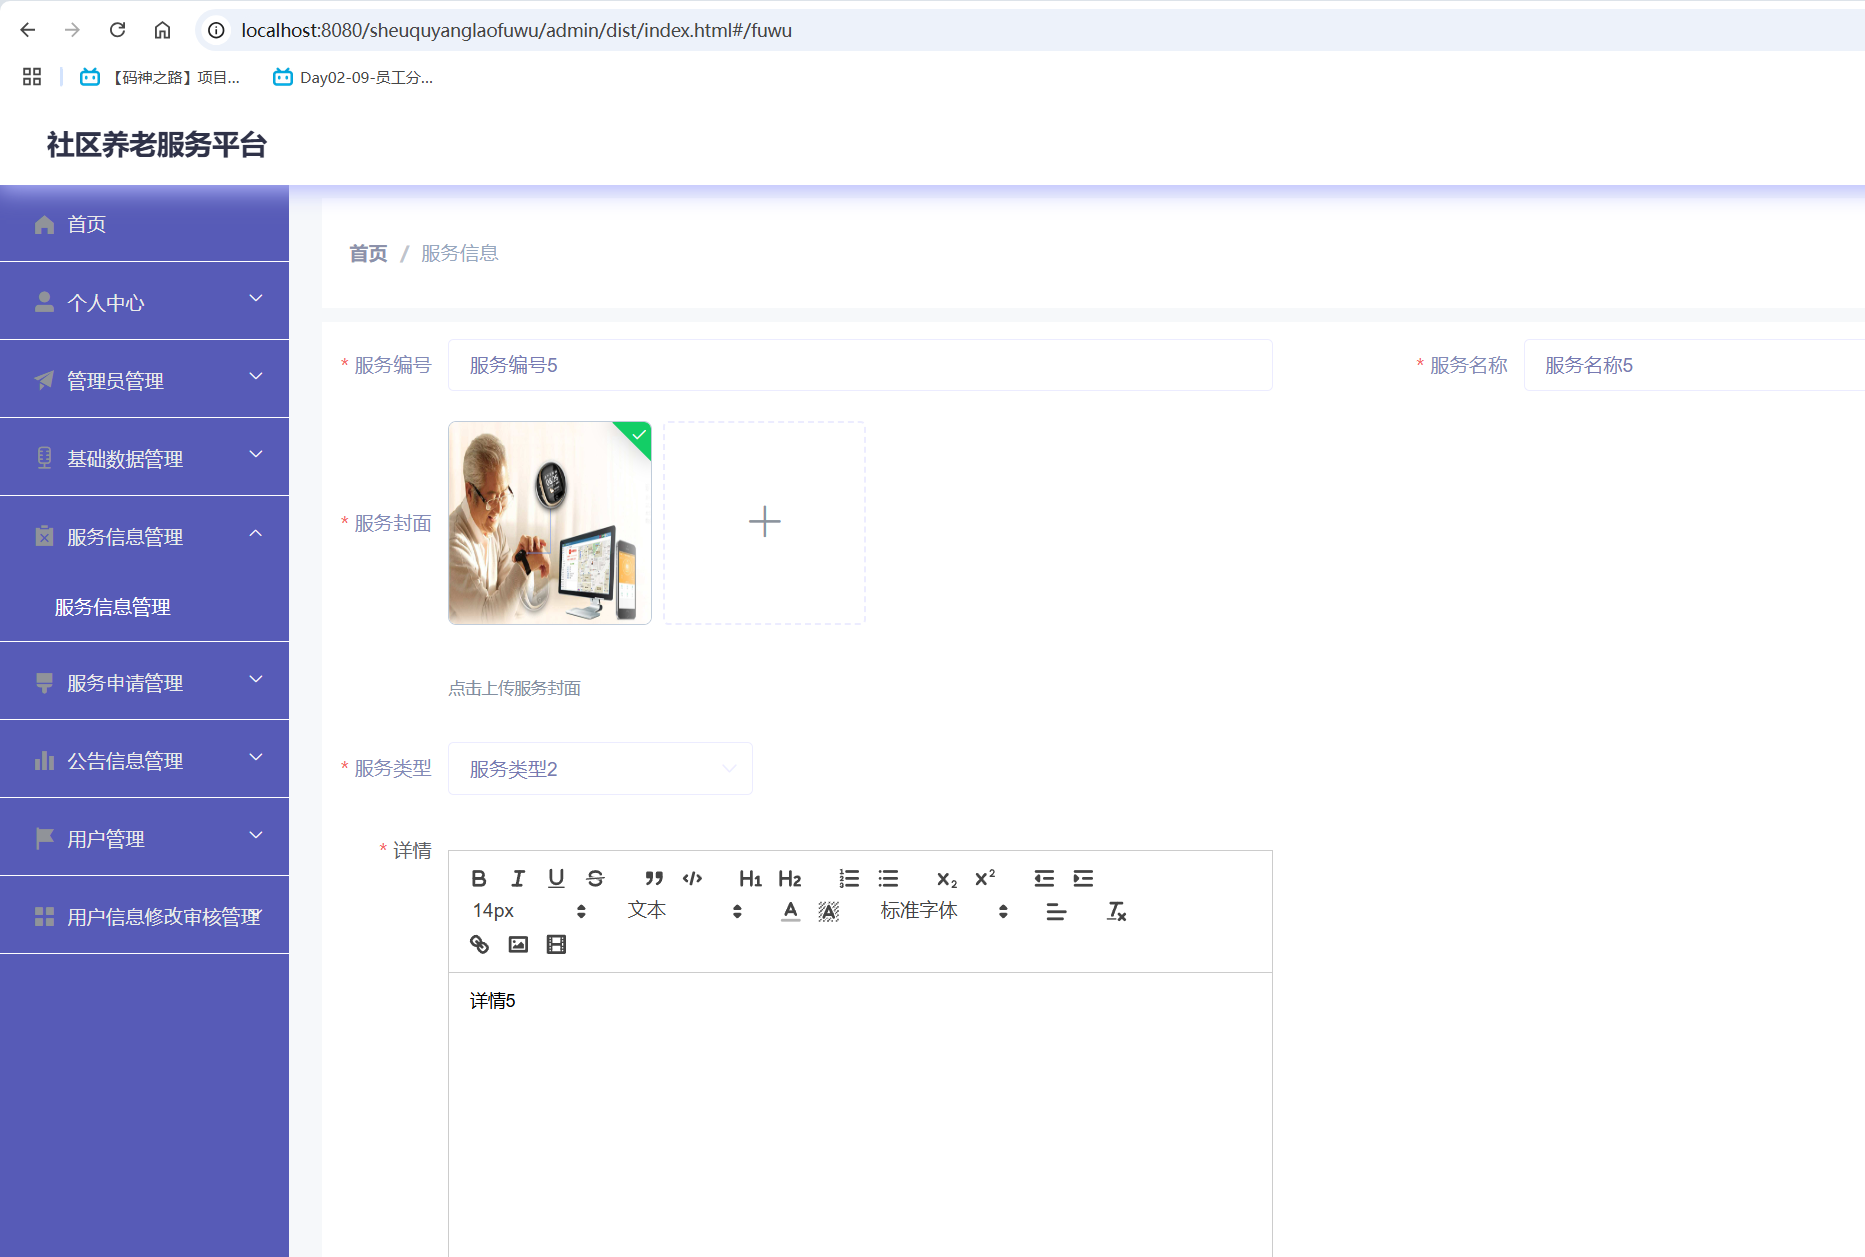Select 公告信息管理 in the sidebar
This screenshot has height=1257, width=1865.
[144, 760]
